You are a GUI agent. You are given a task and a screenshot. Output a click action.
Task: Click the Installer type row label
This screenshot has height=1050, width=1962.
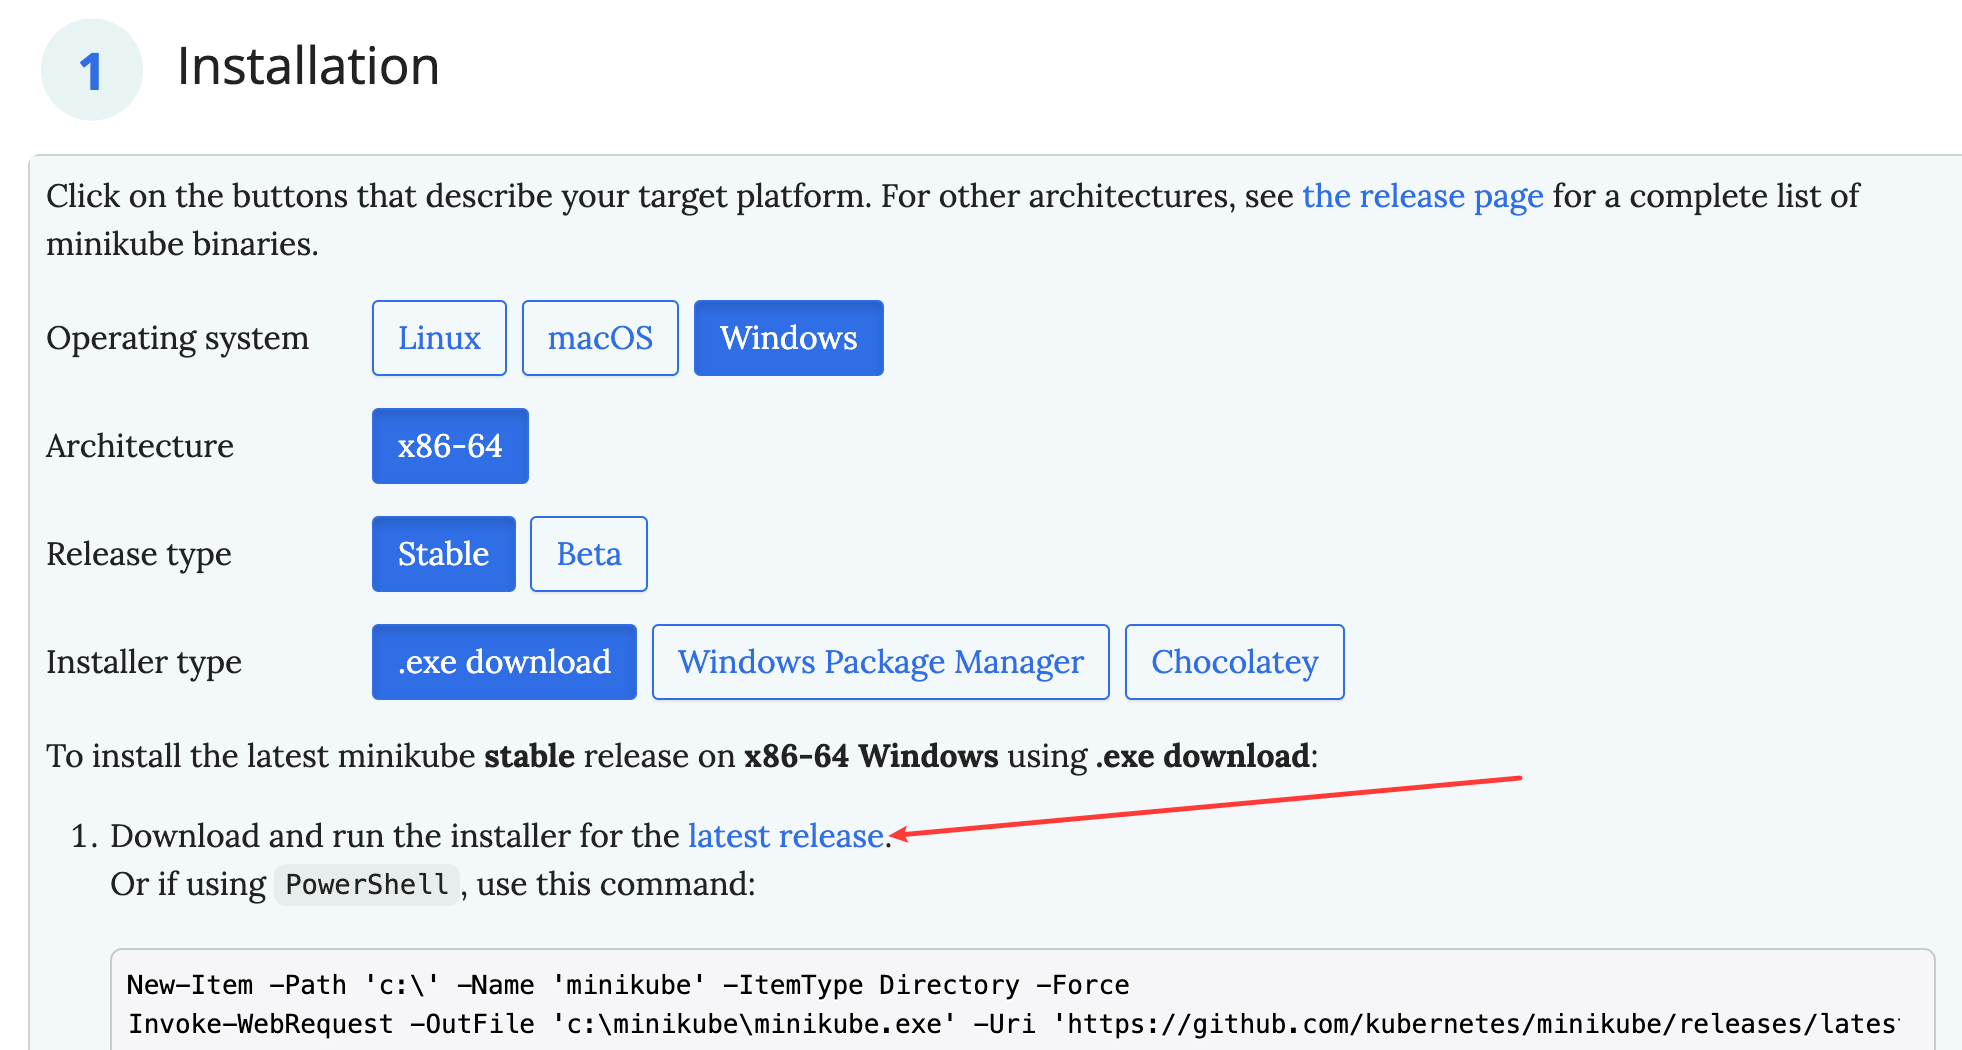tap(144, 662)
